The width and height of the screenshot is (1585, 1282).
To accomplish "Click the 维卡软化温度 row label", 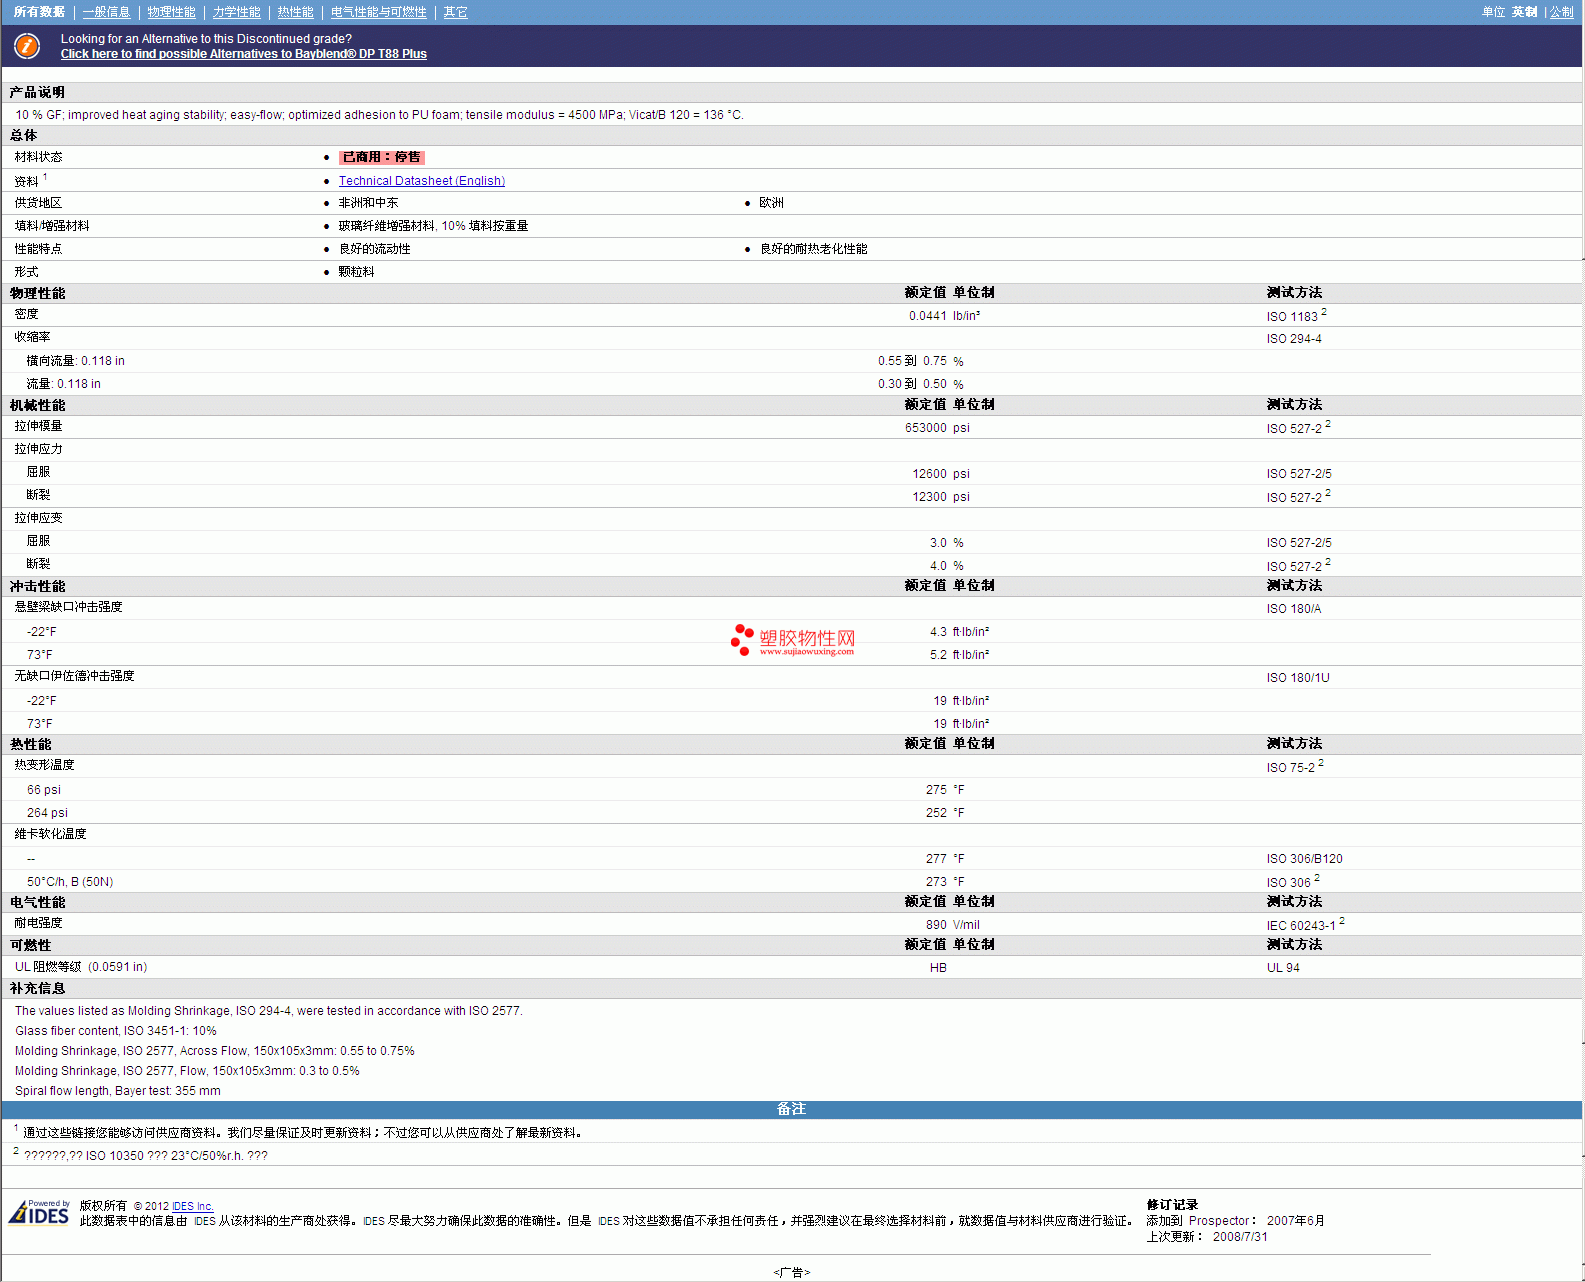I will tap(50, 834).
